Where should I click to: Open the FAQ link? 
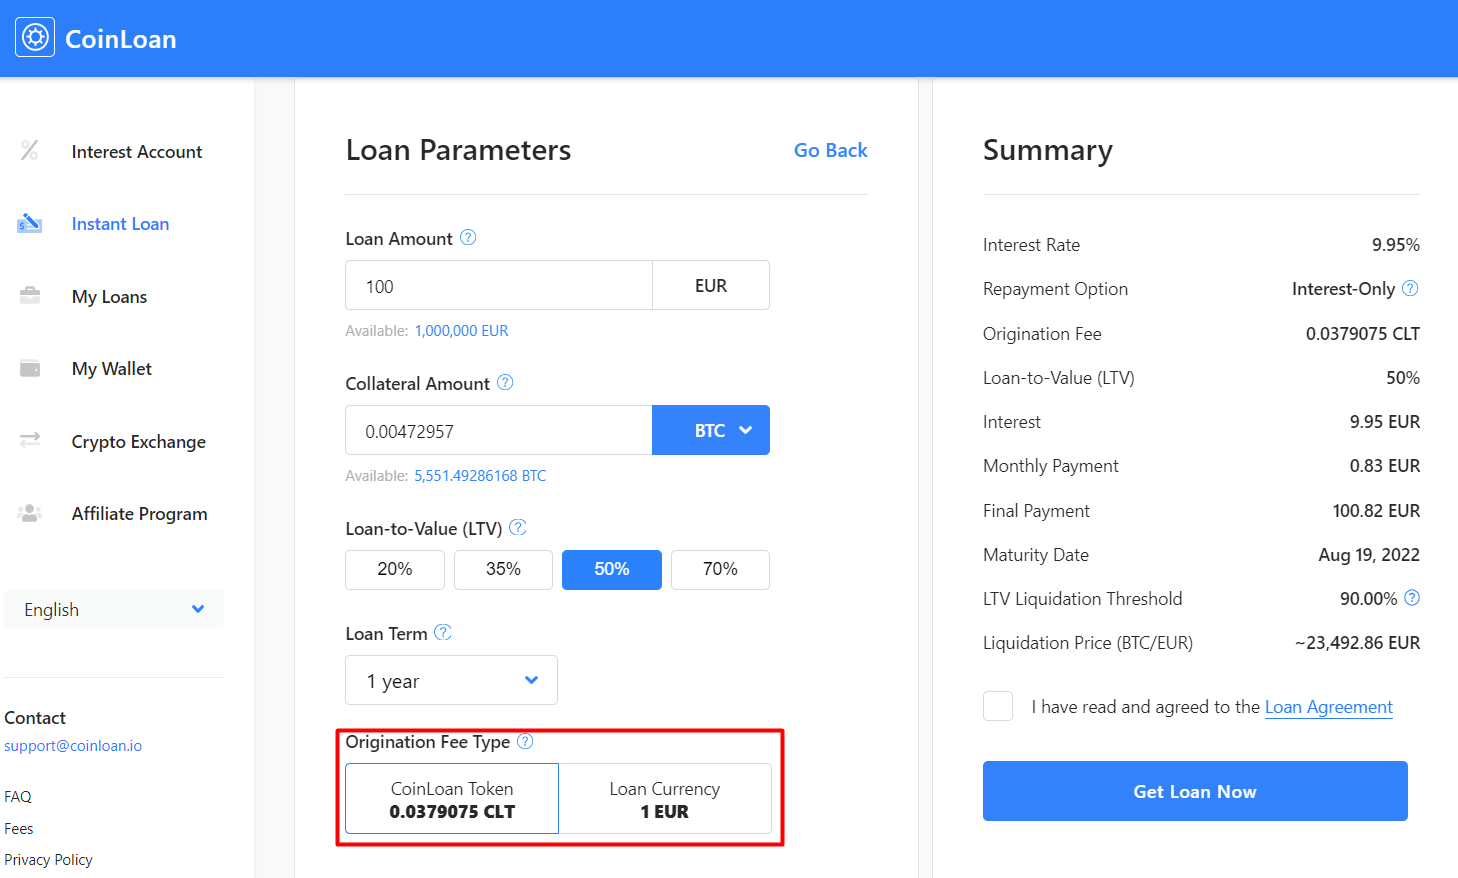pyautogui.click(x=18, y=797)
